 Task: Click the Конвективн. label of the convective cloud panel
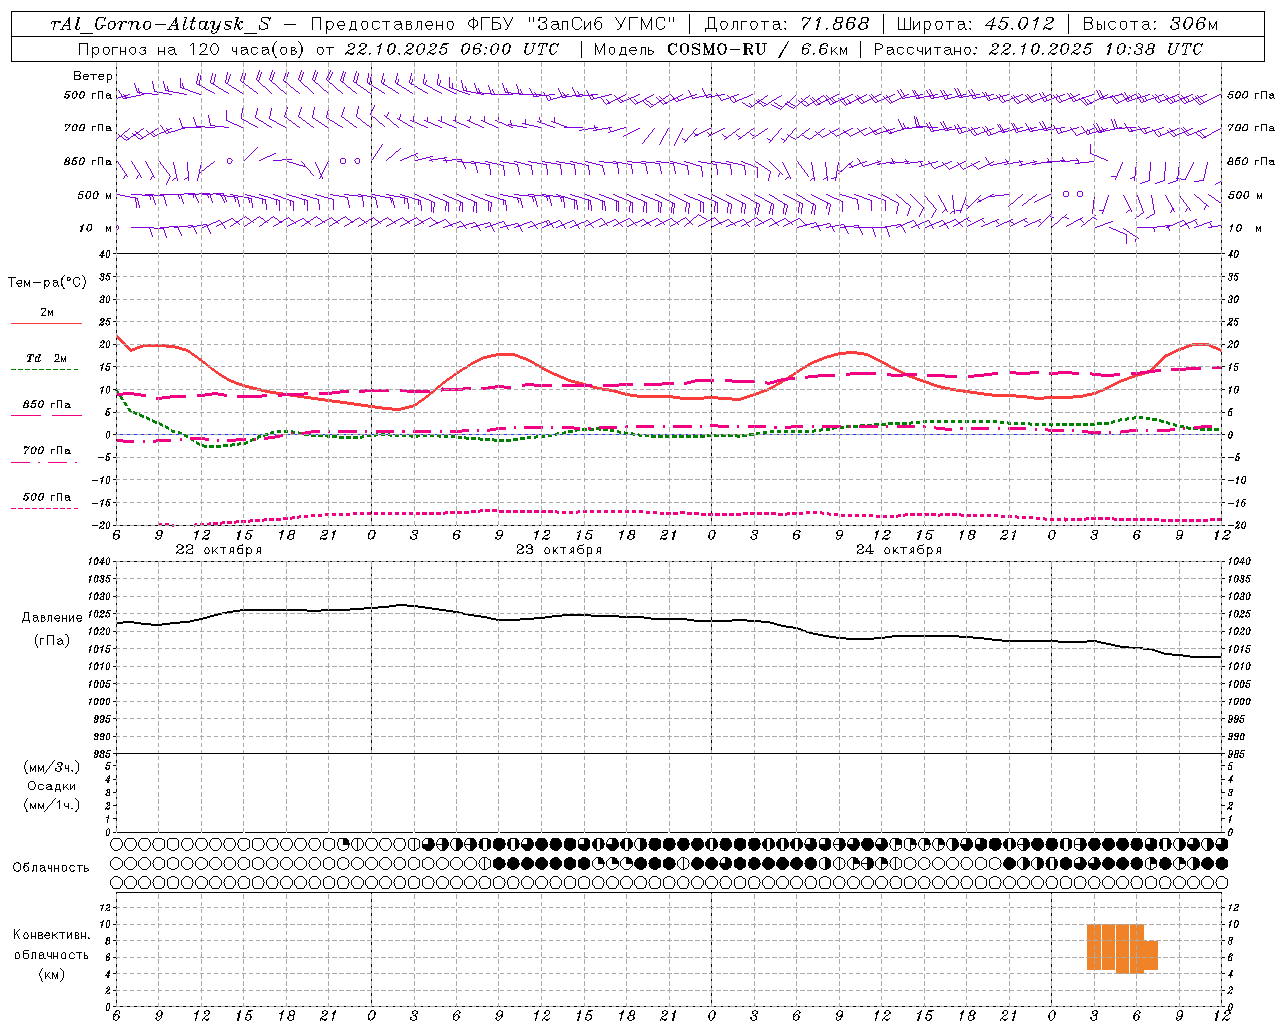[x=52, y=935]
